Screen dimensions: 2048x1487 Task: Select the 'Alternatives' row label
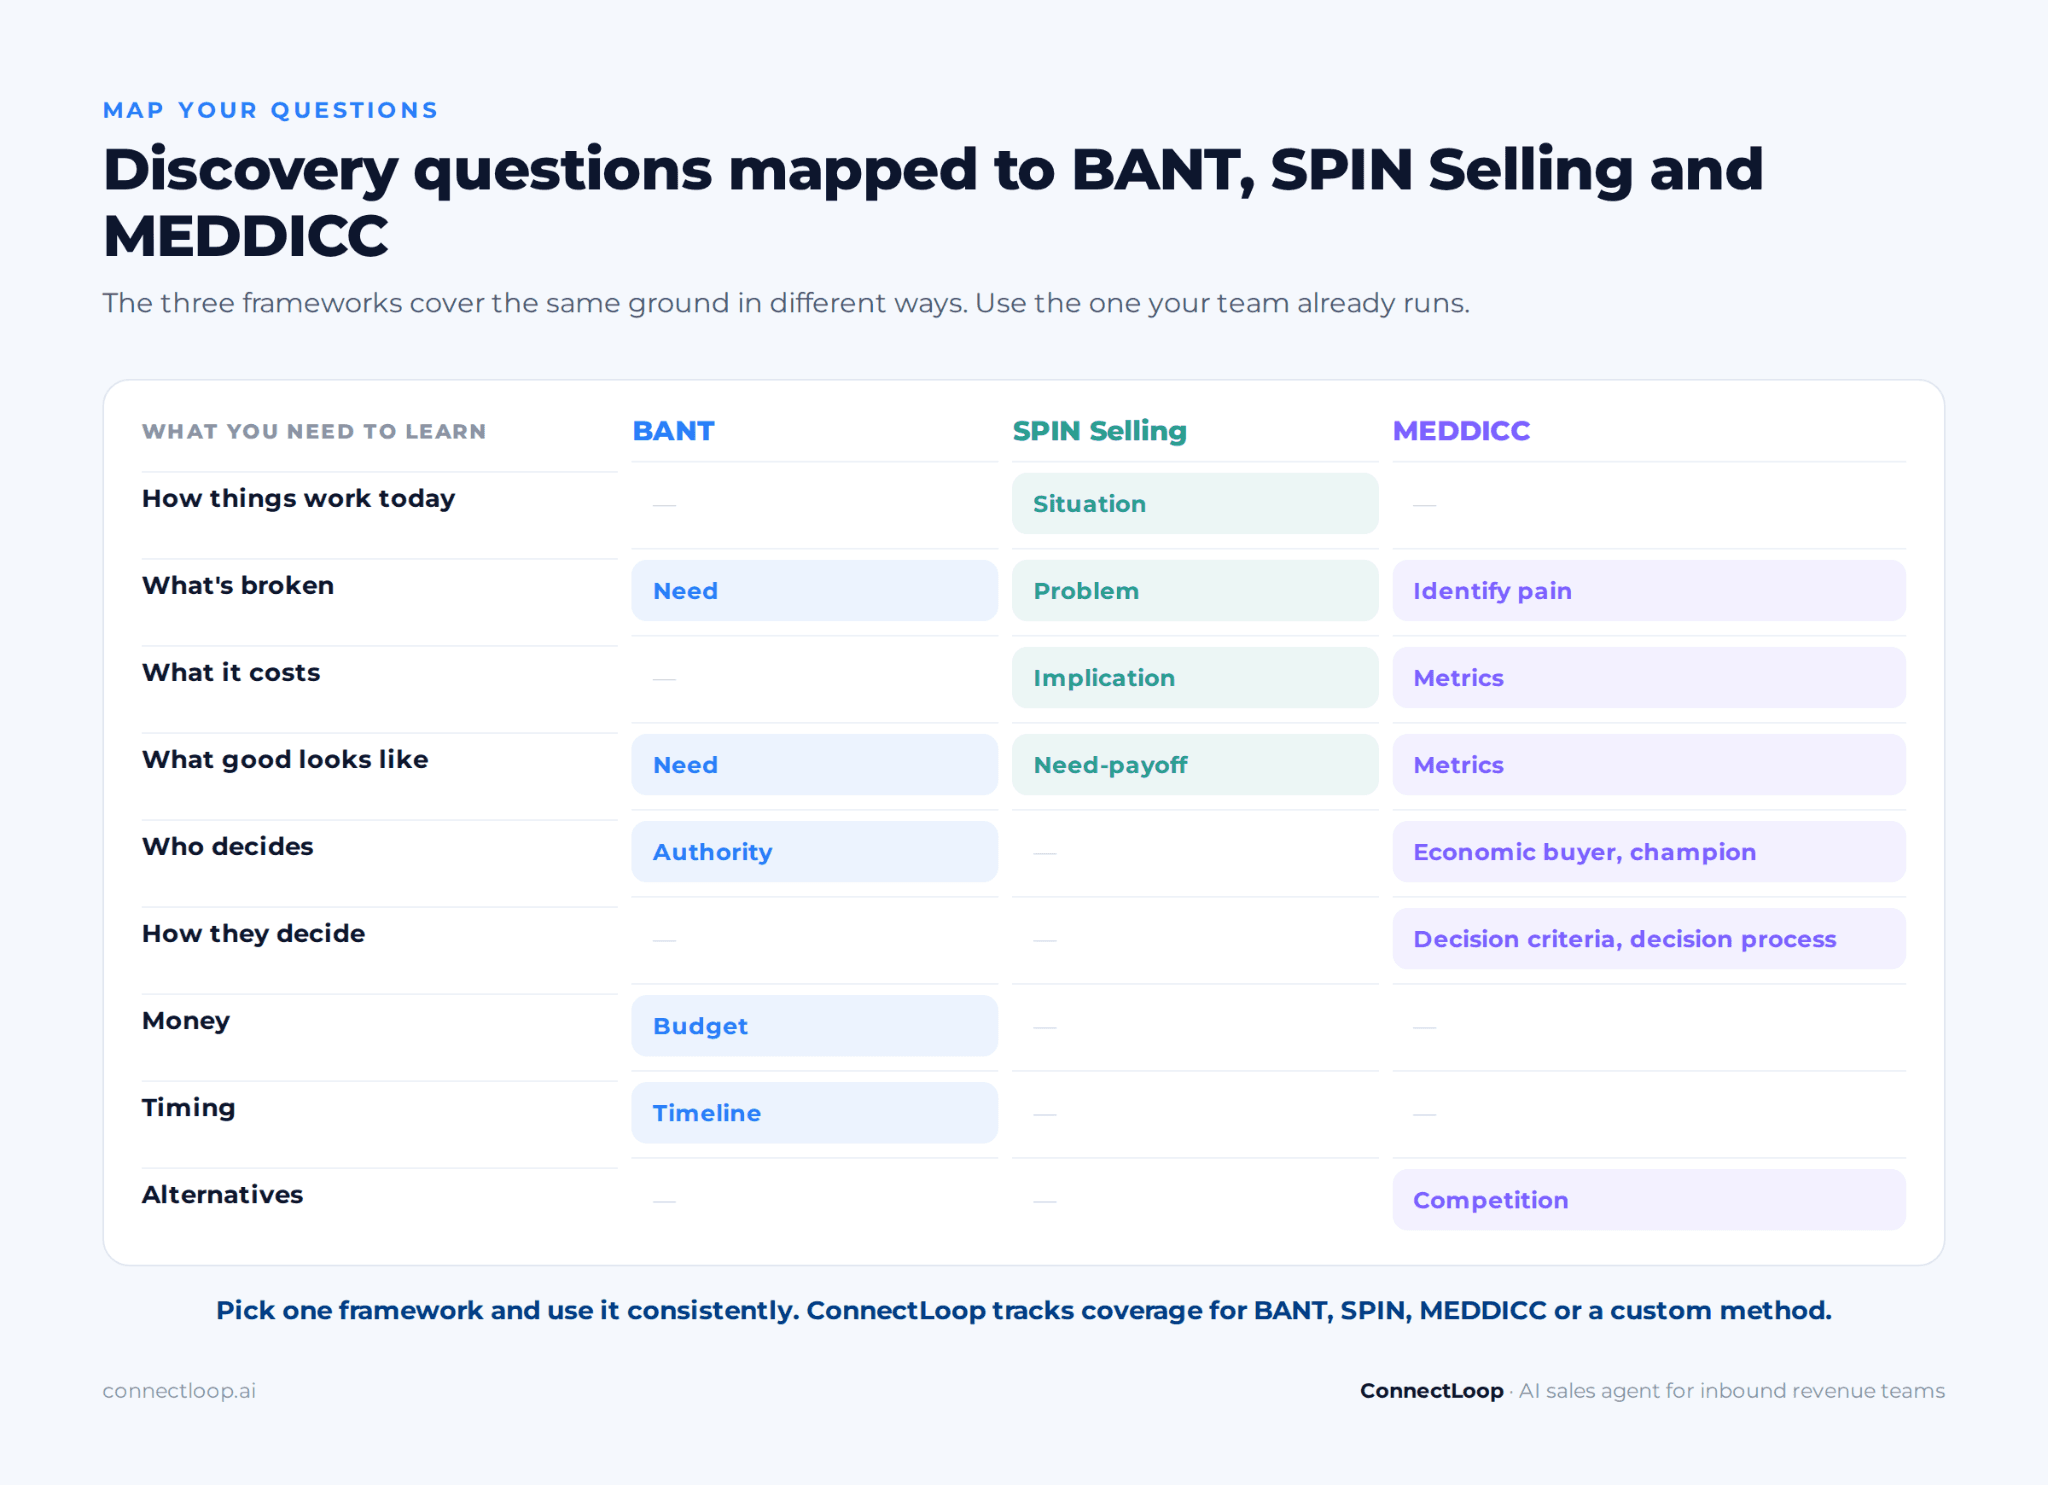tap(222, 1195)
